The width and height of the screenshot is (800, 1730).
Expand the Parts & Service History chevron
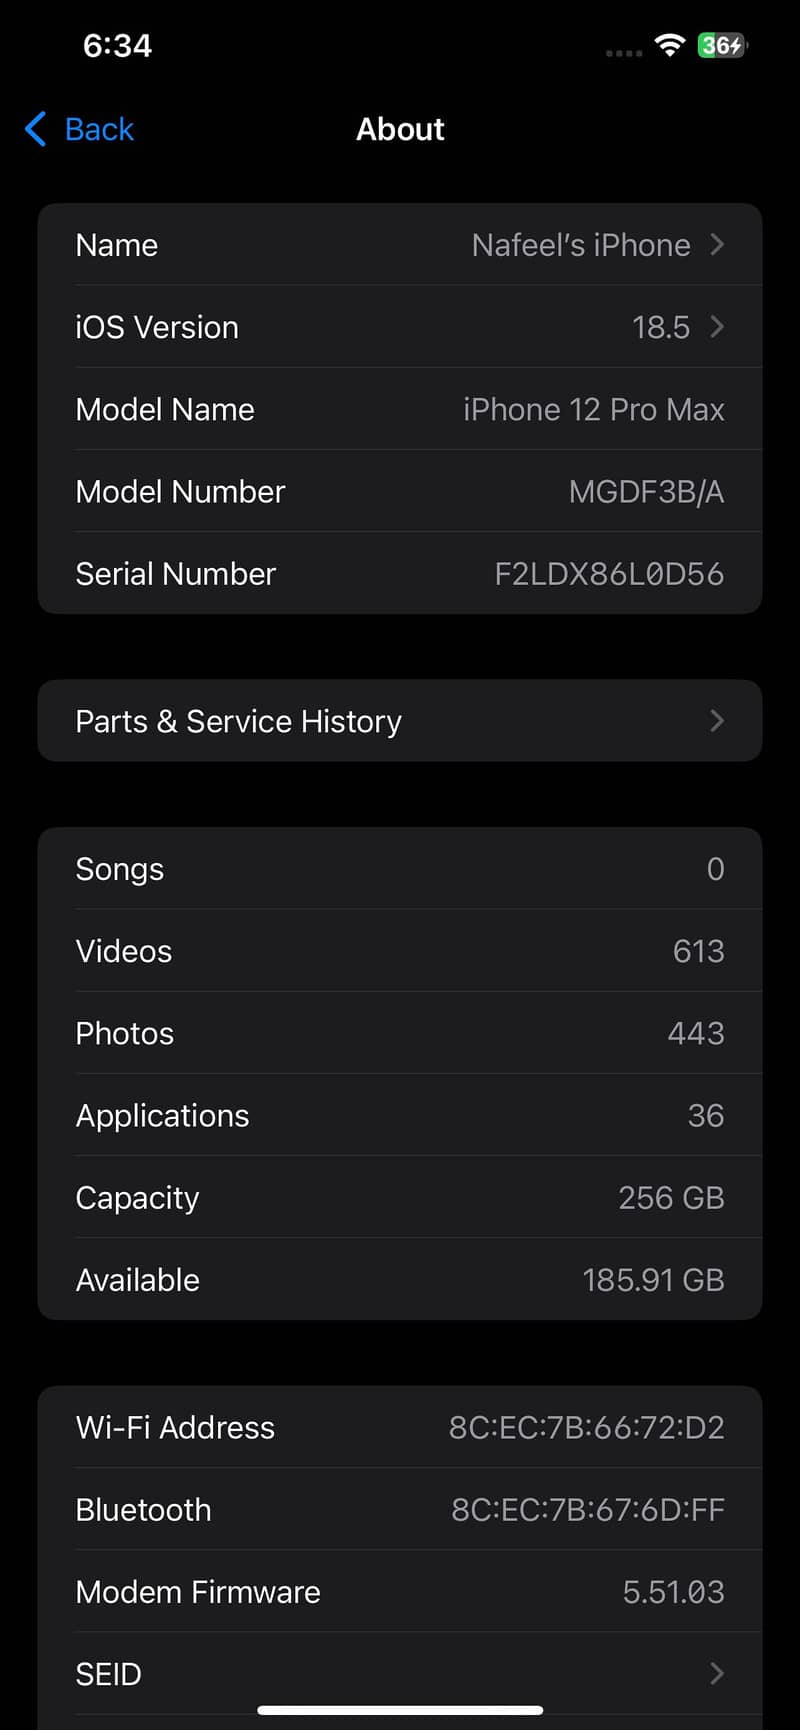tap(717, 721)
